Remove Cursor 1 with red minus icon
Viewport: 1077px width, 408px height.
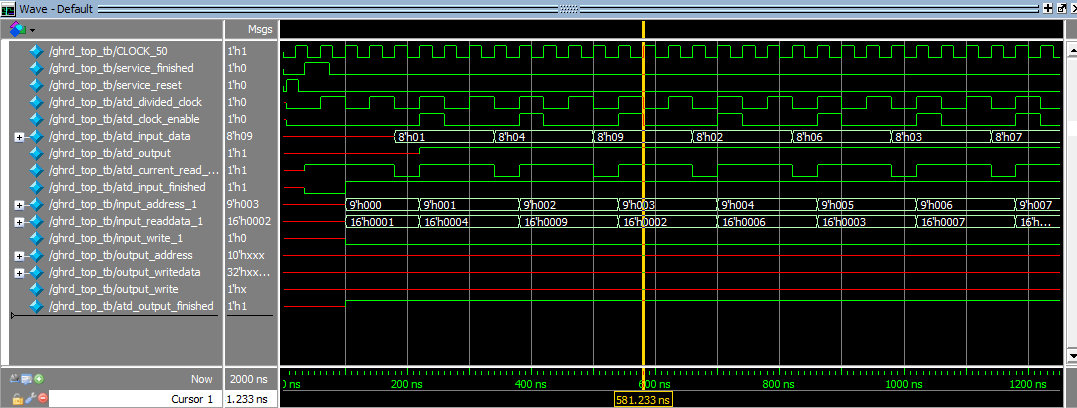point(42,398)
